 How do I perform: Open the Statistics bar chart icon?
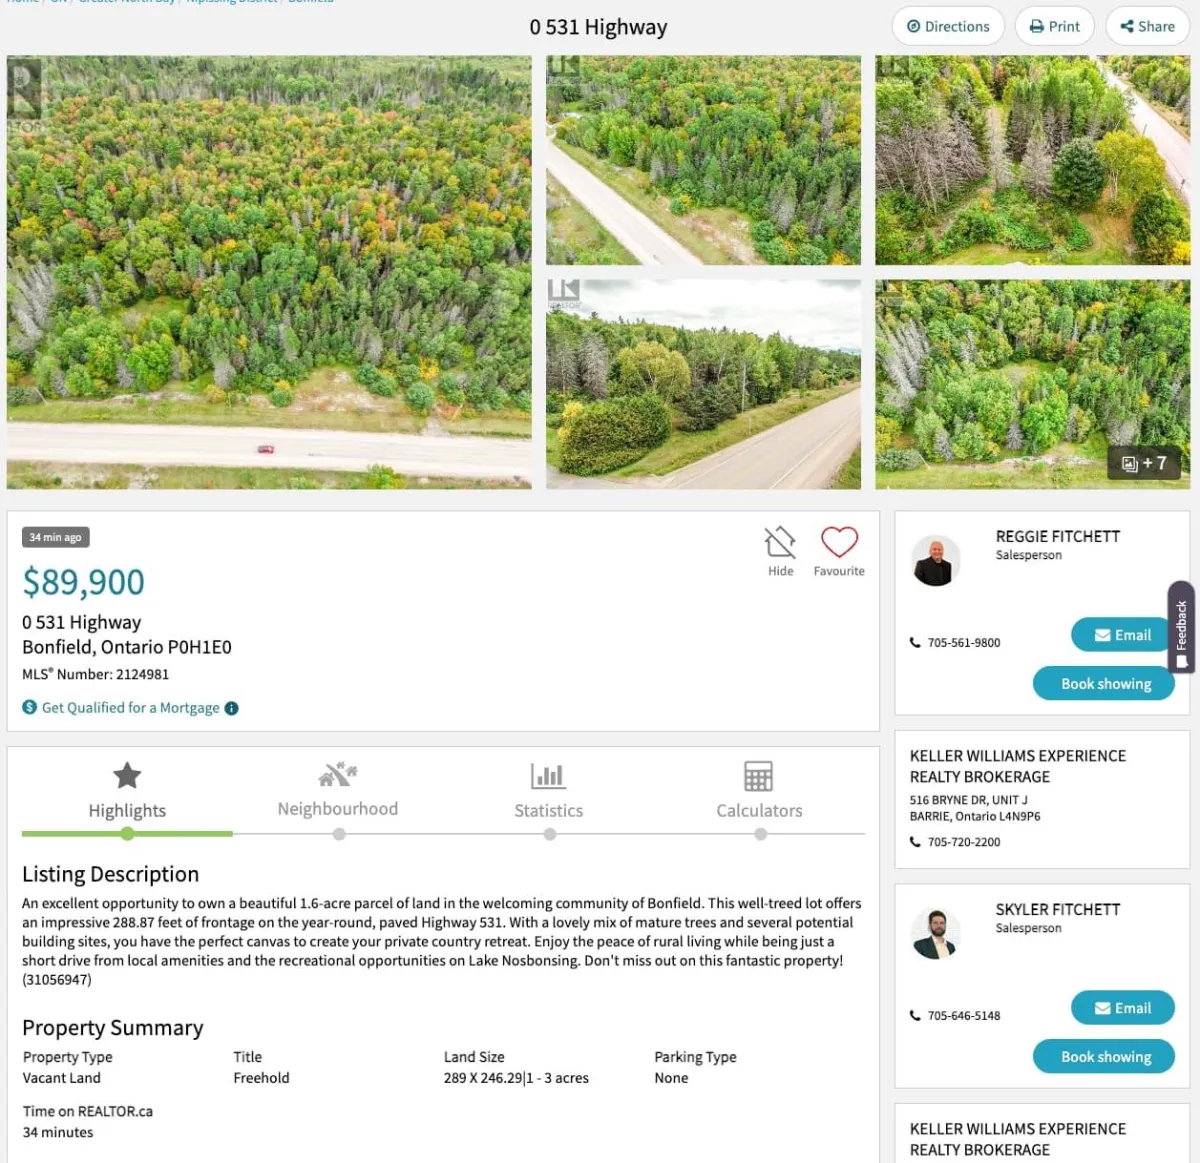pyautogui.click(x=548, y=775)
